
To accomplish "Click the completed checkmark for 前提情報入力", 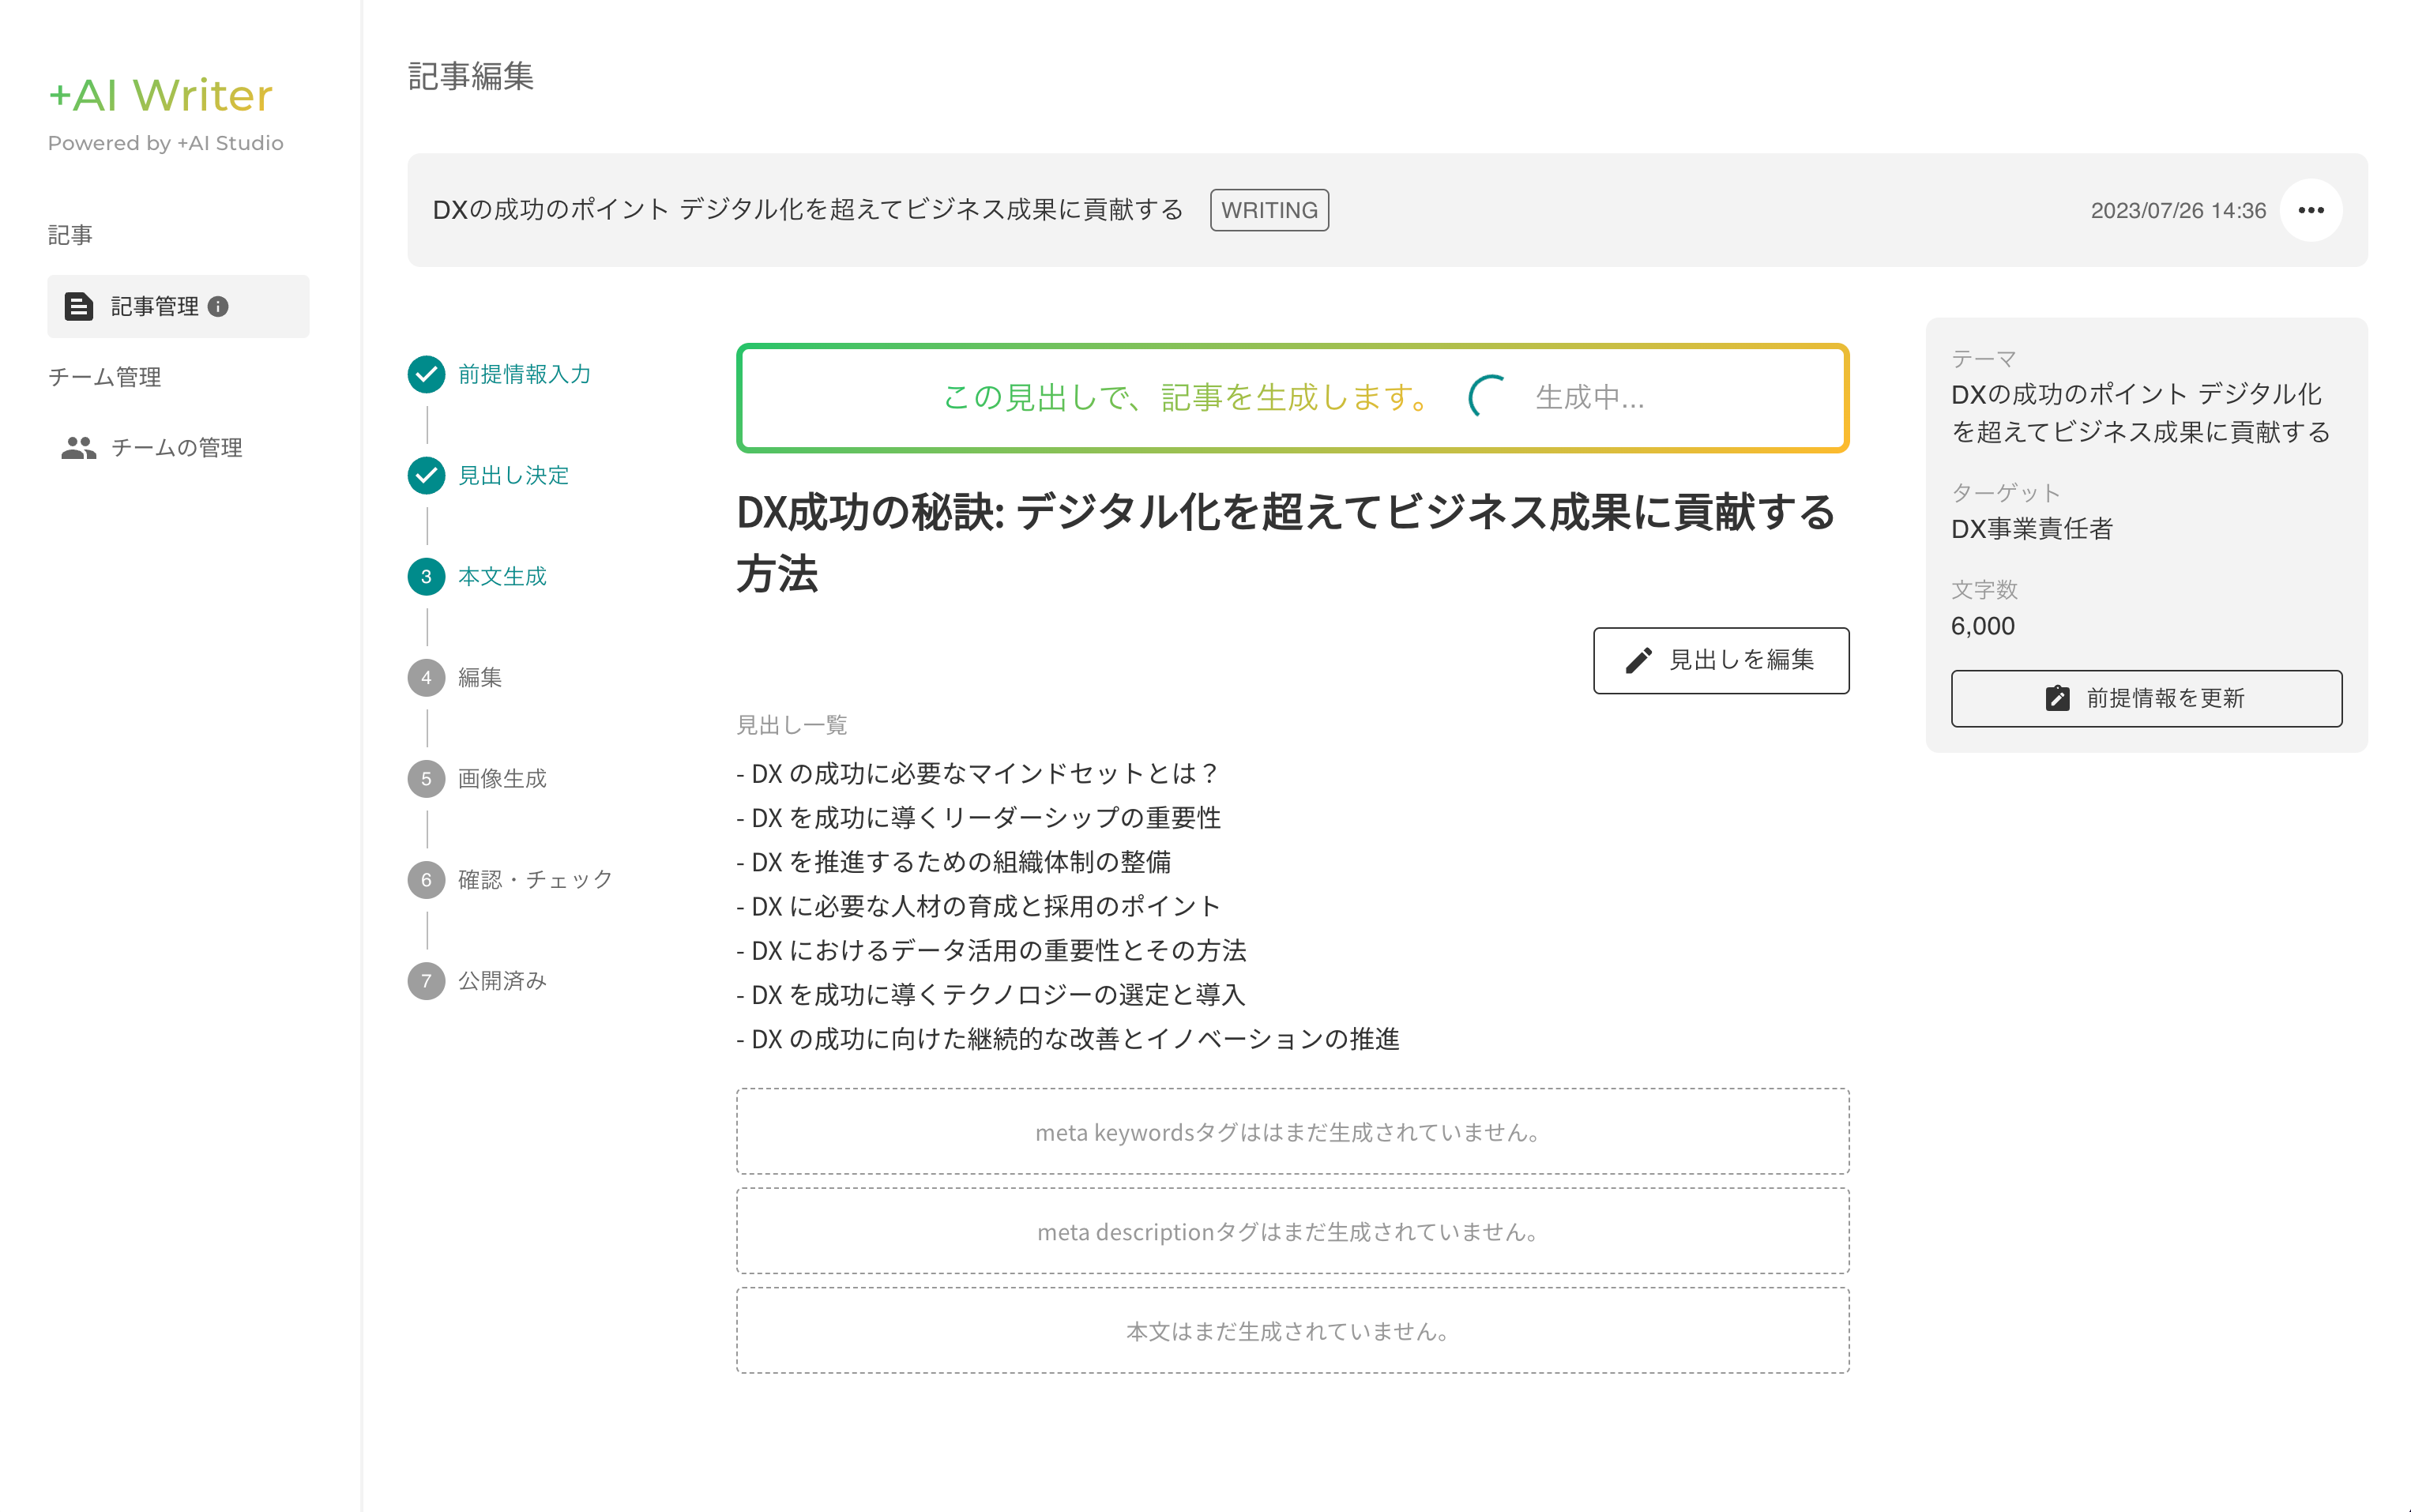I will tap(426, 374).
